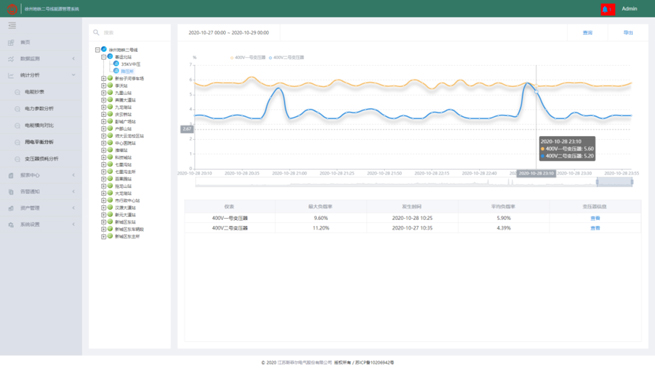Collapse the sidebar with the hamburger icon

click(x=12, y=25)
